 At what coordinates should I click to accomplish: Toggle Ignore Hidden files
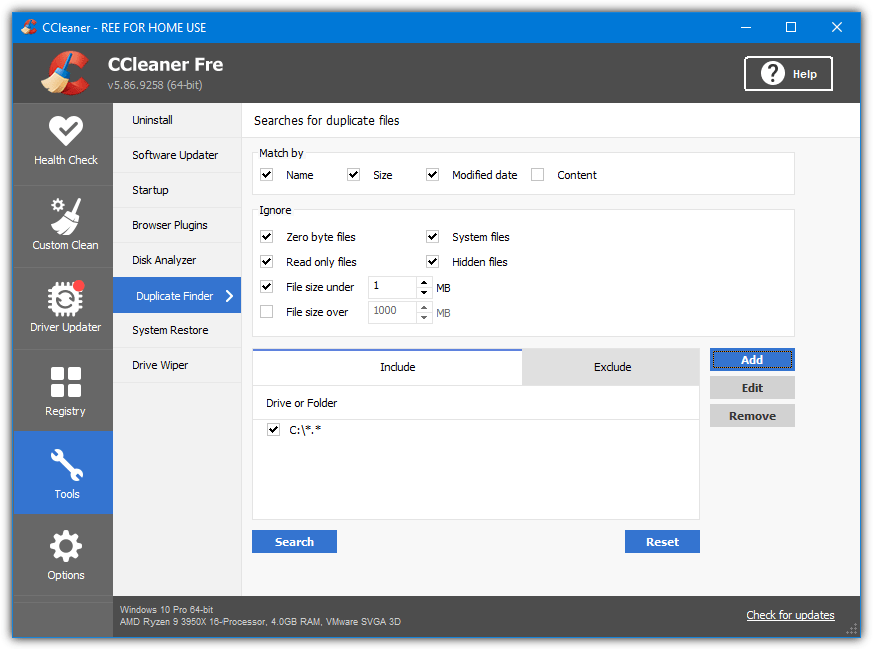click(x=433, y=262)
